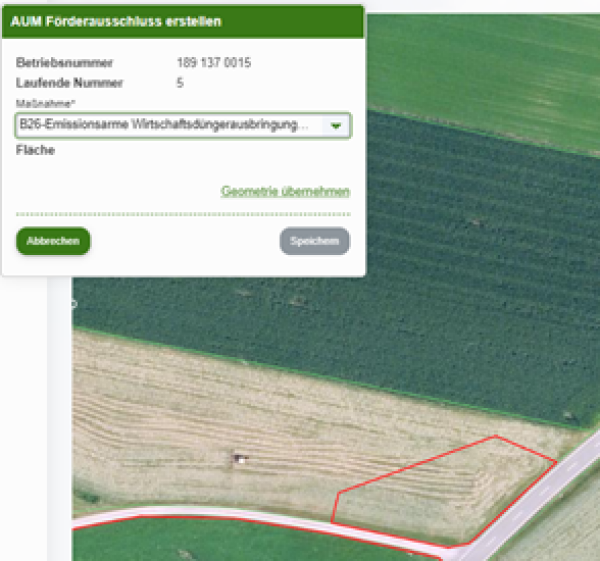Click the Laufende Nummer label
Viewport: 600px width, 561px height.
pyautogui.click(x=69, y=83)
